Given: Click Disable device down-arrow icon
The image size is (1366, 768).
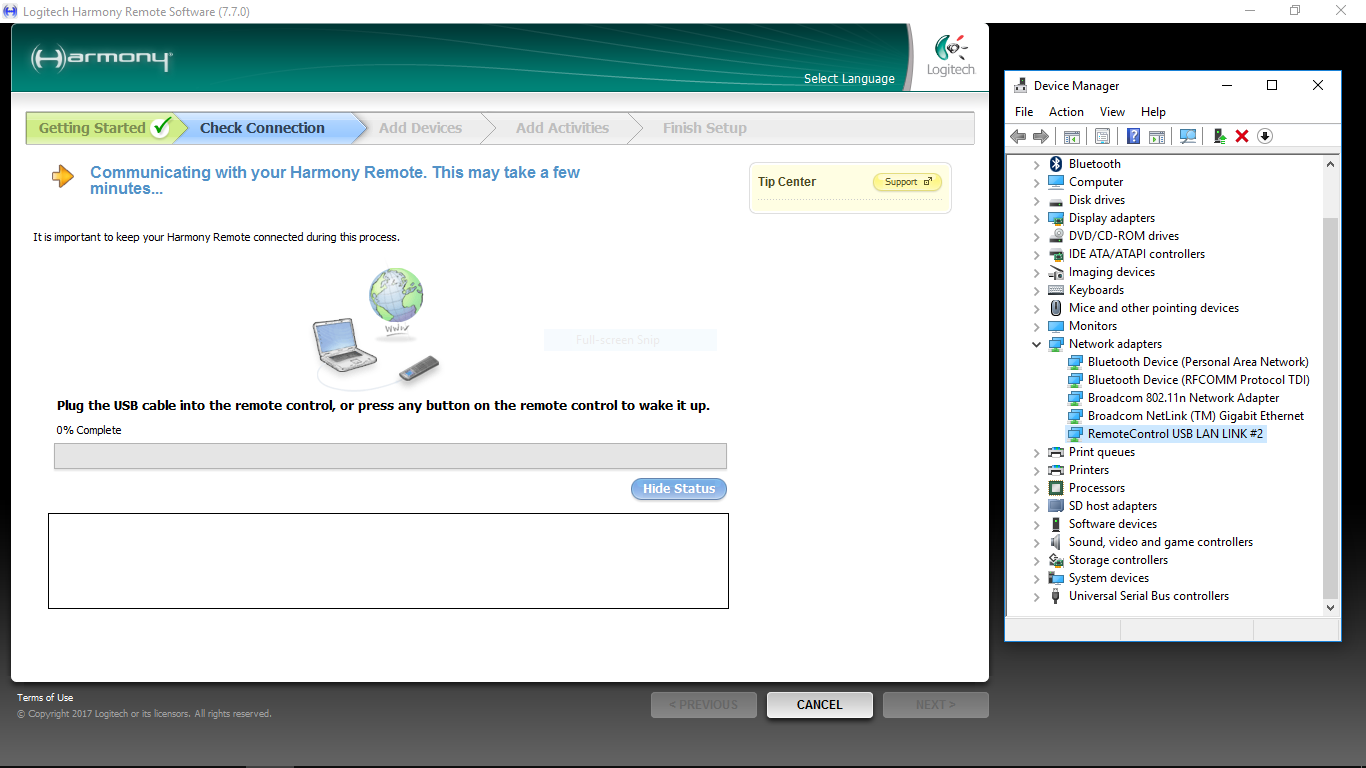Looking at the screenshot, I should pyautogui.click(x=1265, y=136).
